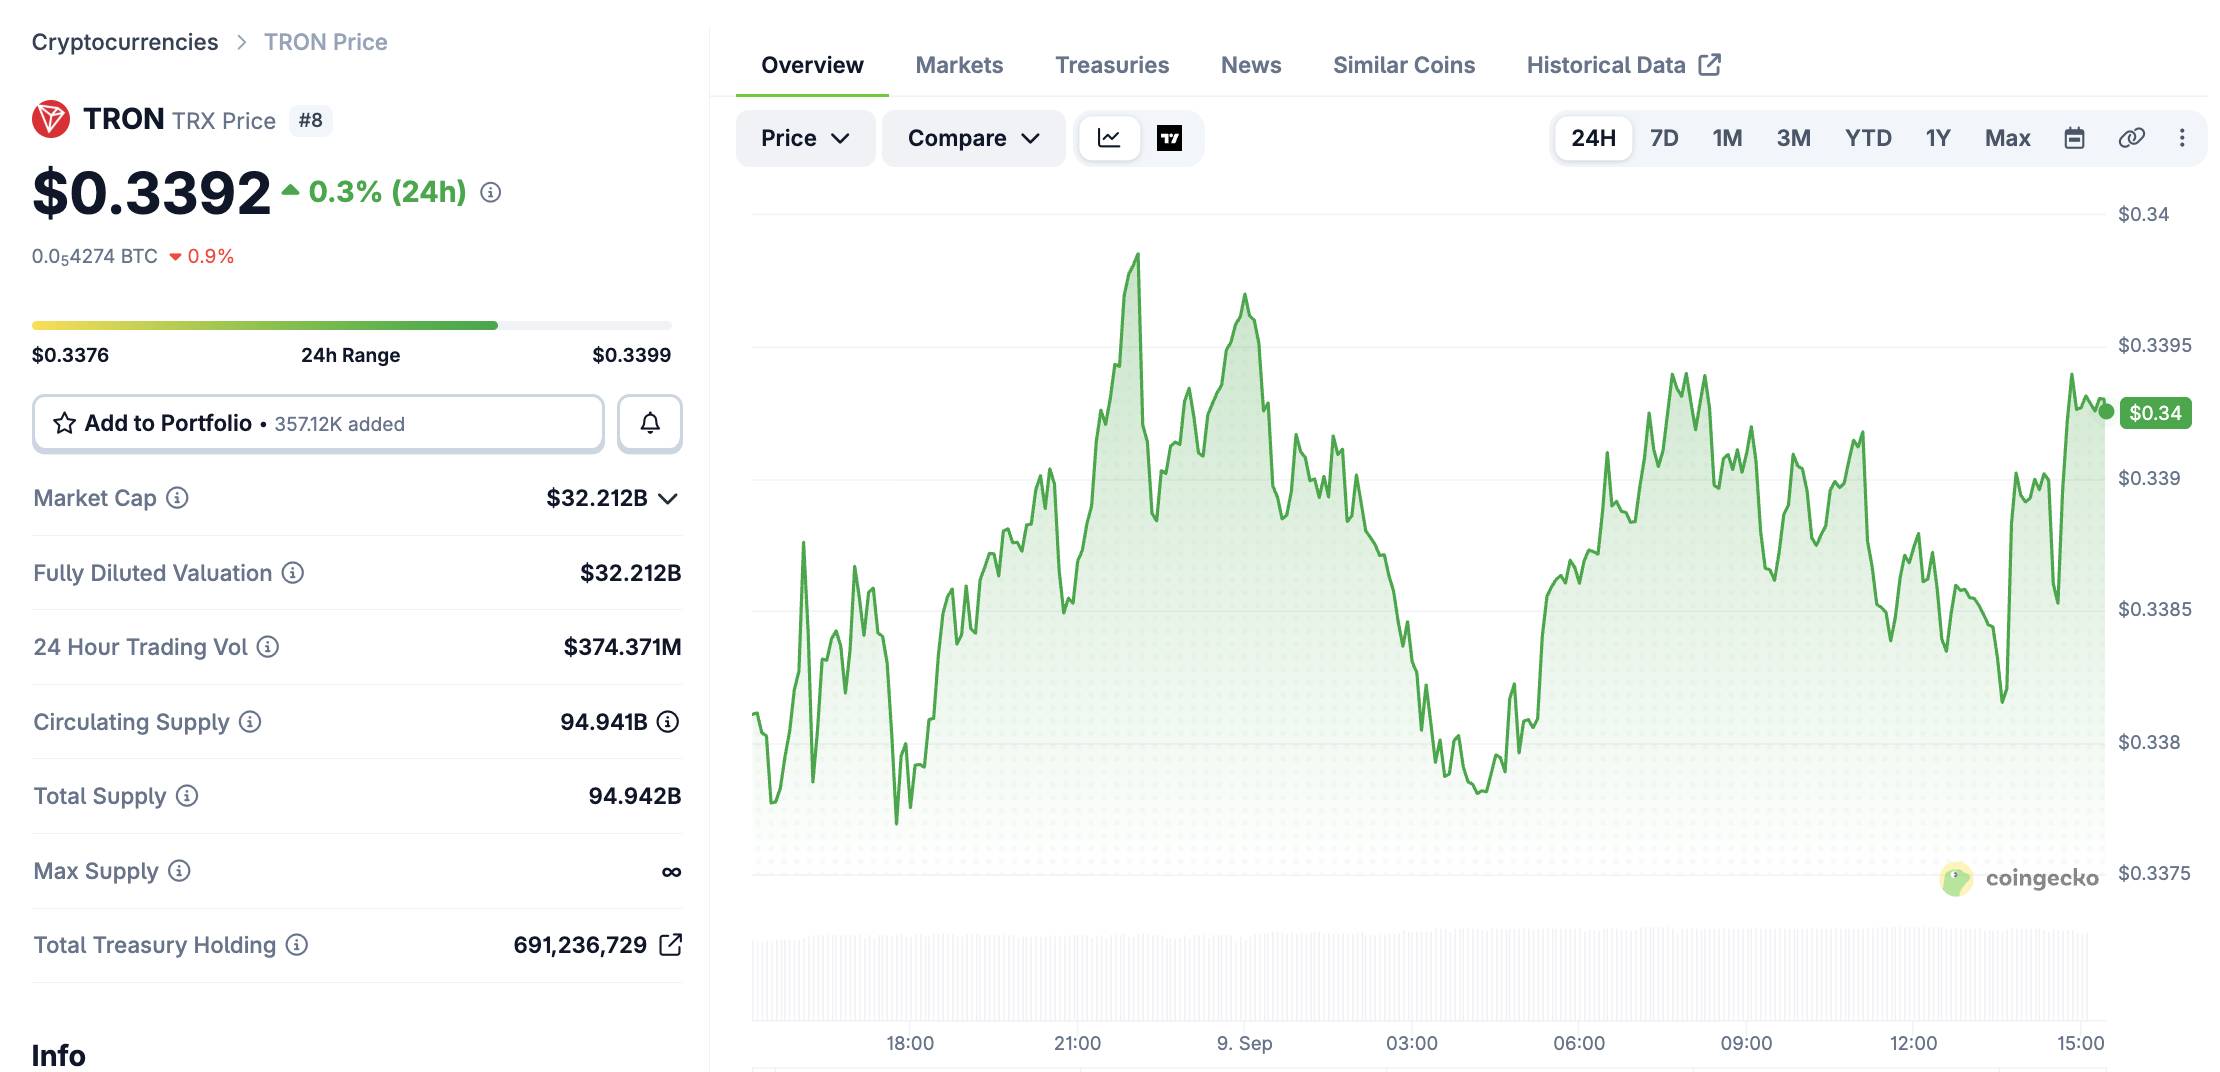Image resolution: width=2220 pixels, height=1072 pixels.
Task: Open the Total Treasury Holding external link icon
Action: pyautogui.click(x=671, y=944)
